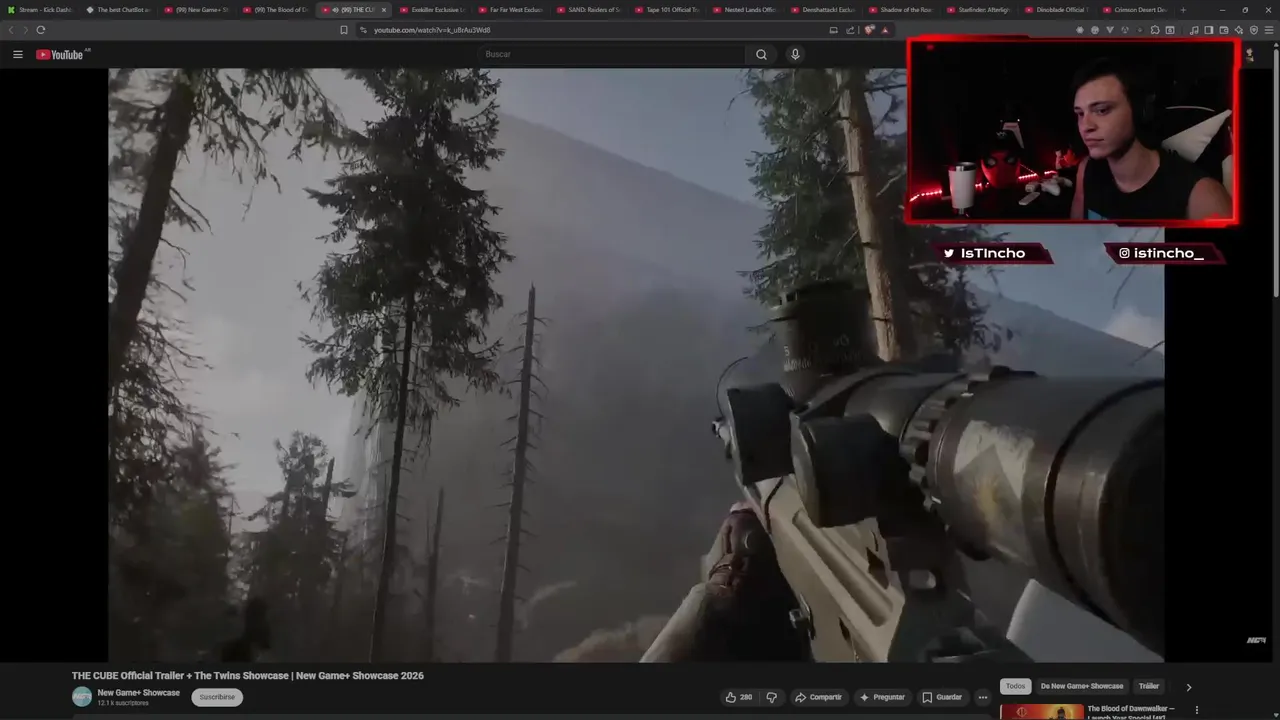The height and width of the screenshot is (720, 1280).
Task: Click the cast screen icon in address bar
Action: 833,30
